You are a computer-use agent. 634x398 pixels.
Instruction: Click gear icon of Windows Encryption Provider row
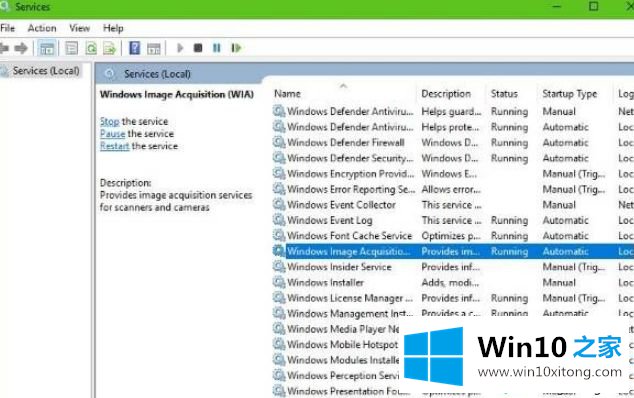pyautogui.click(x=279, y=174)
